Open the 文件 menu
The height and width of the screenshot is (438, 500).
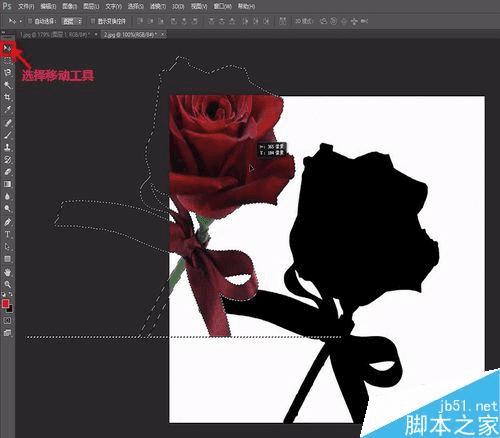[x=26, y=6]
